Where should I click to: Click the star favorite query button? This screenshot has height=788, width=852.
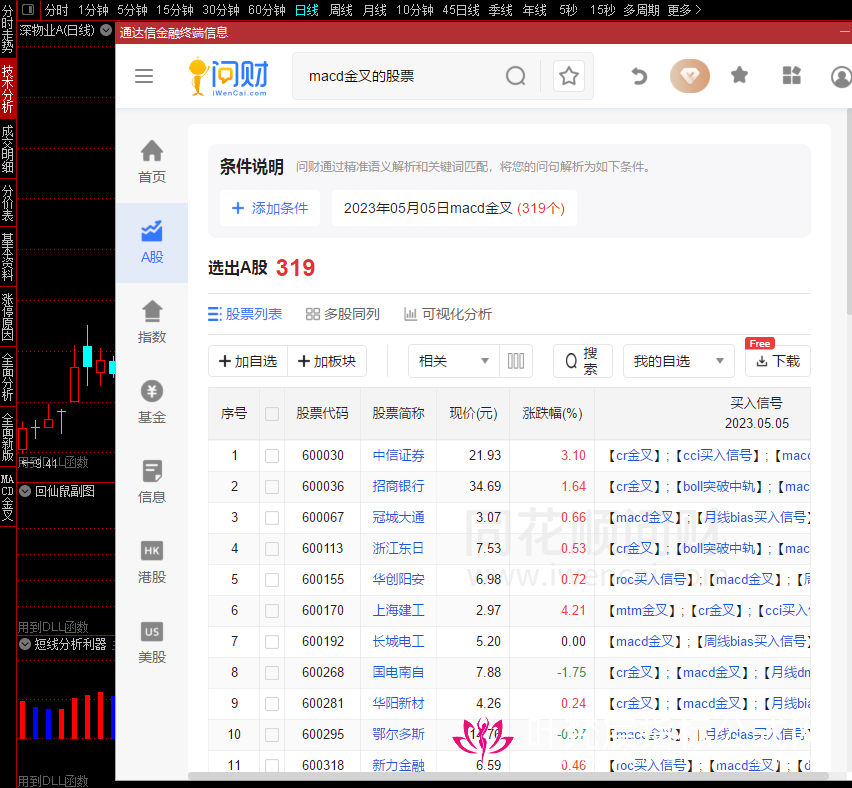click(x=569, y=76)
